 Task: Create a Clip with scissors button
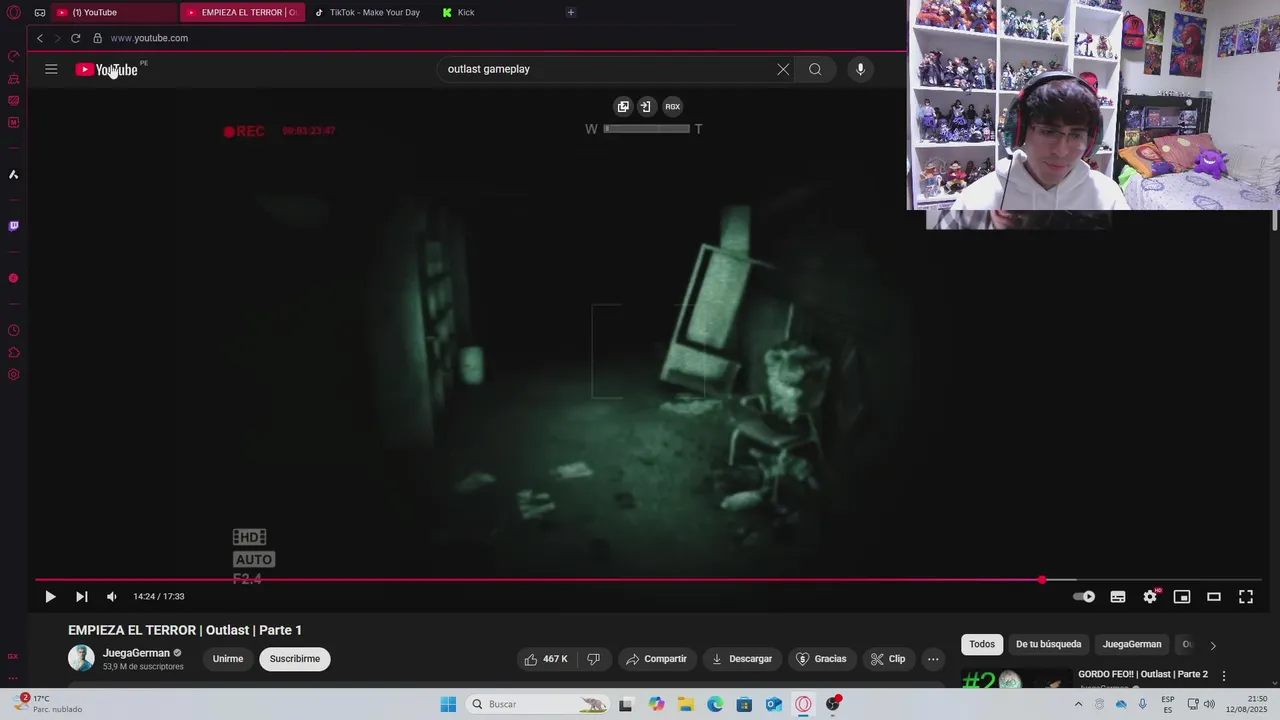point(888,659)
